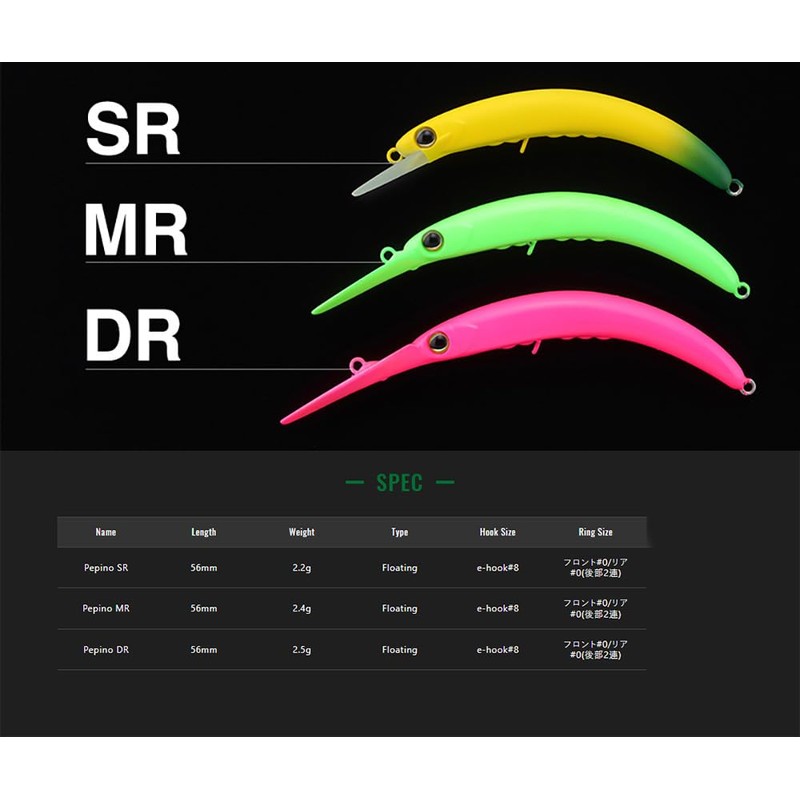Click the Hook Size column header
The height and width of the screenshot is (800, 800).
click(497, 532)
